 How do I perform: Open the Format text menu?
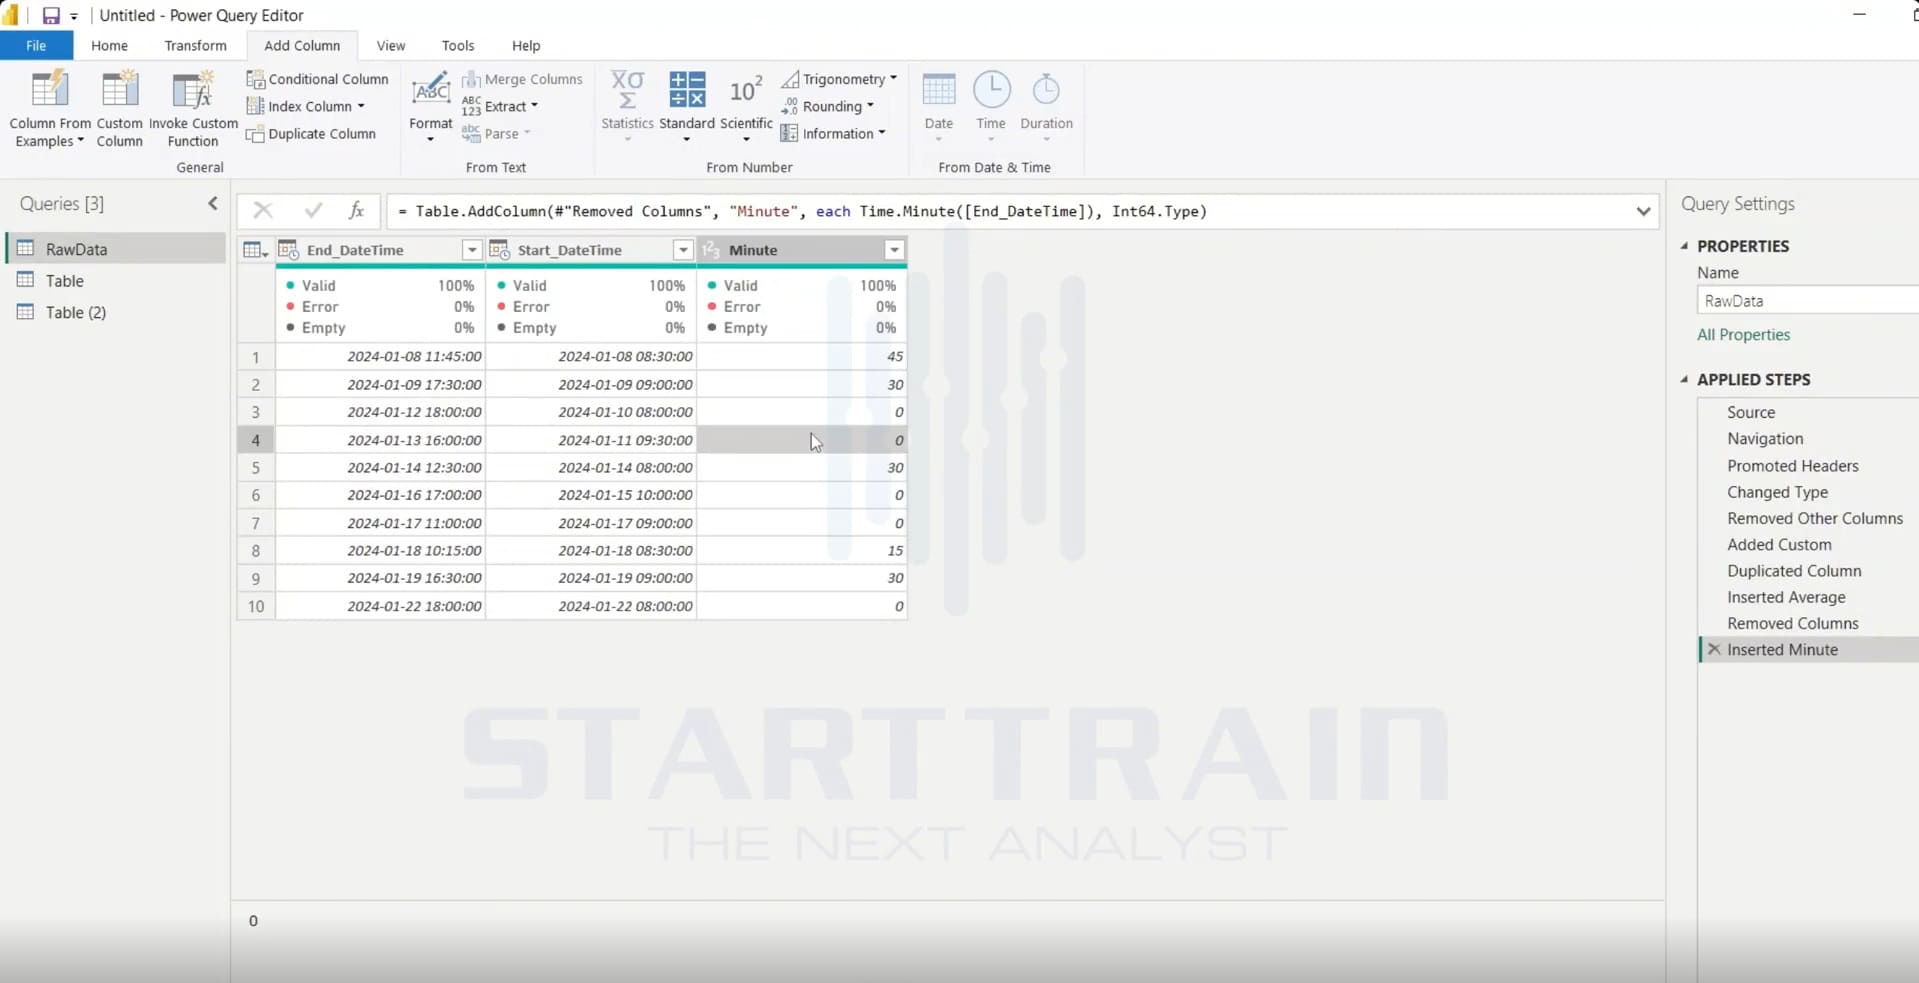(x=431, y=108)
